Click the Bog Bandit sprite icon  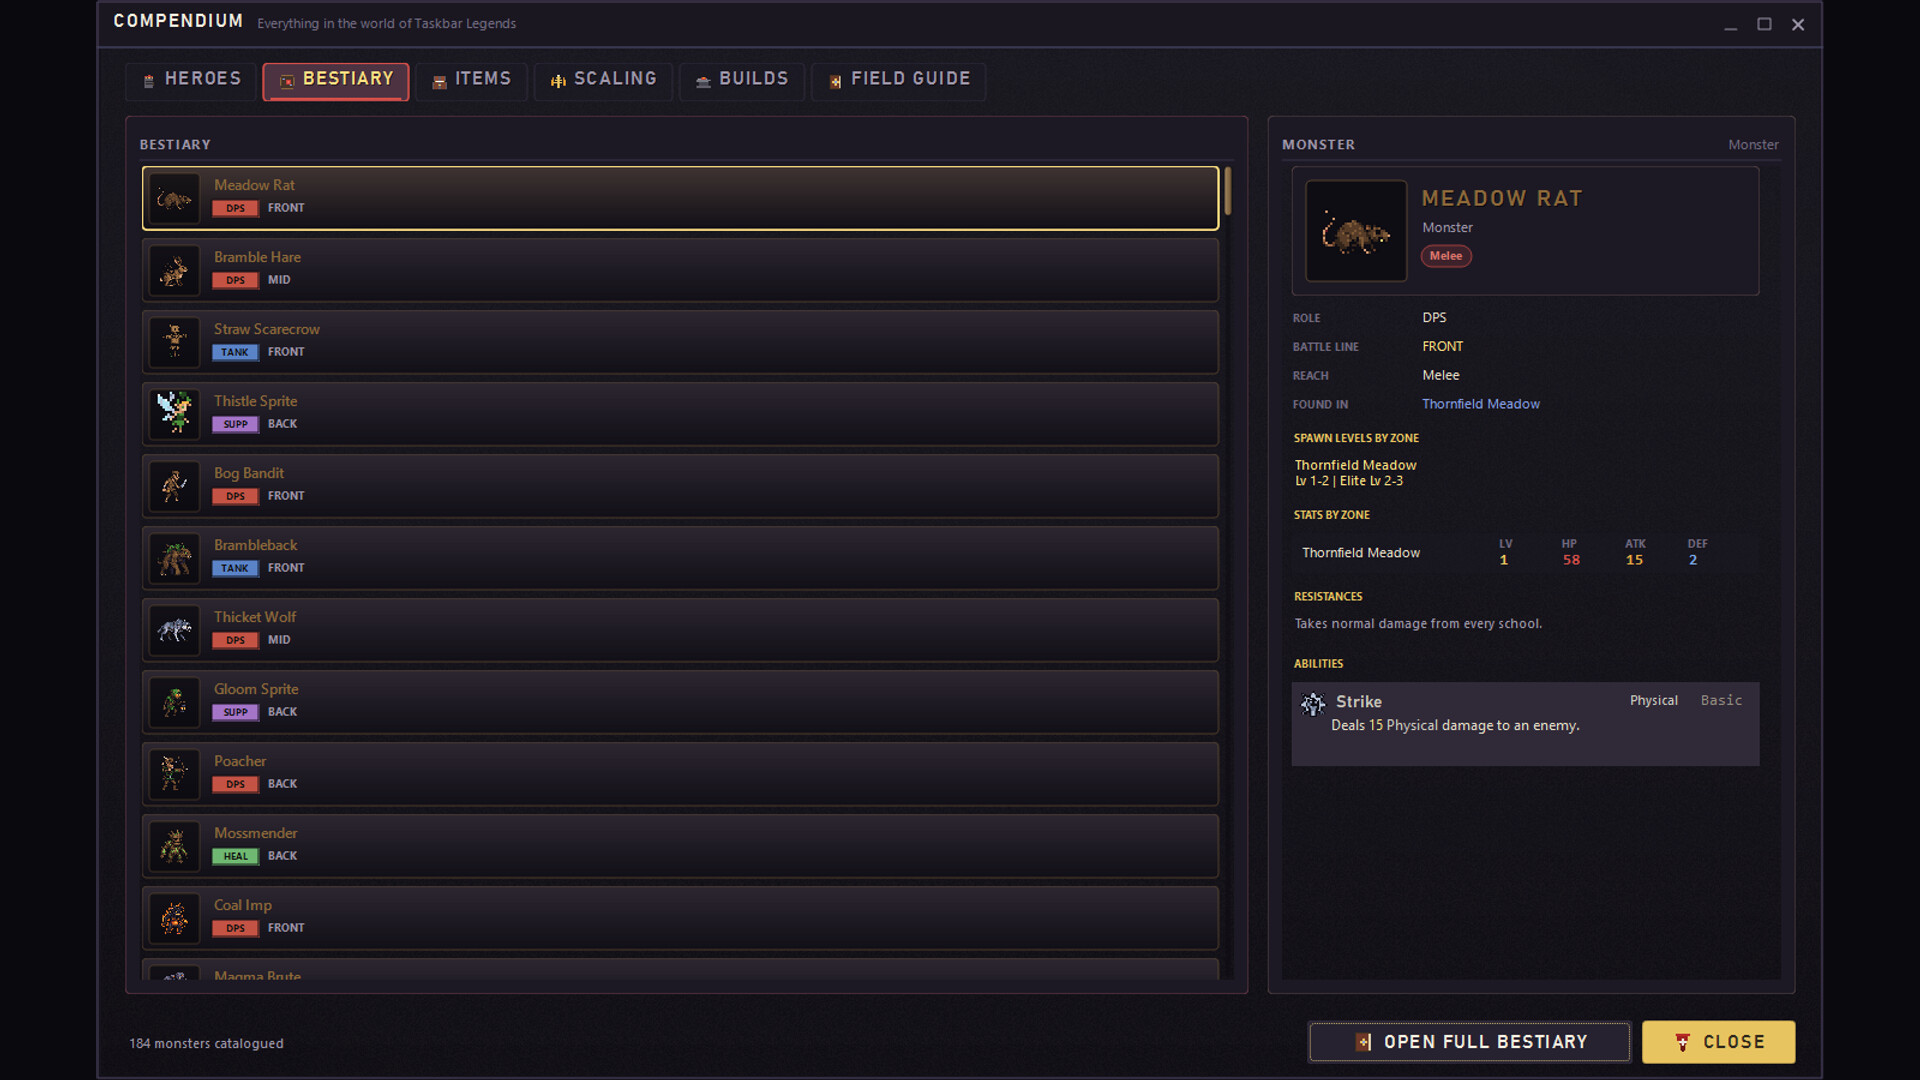(175, 487)
